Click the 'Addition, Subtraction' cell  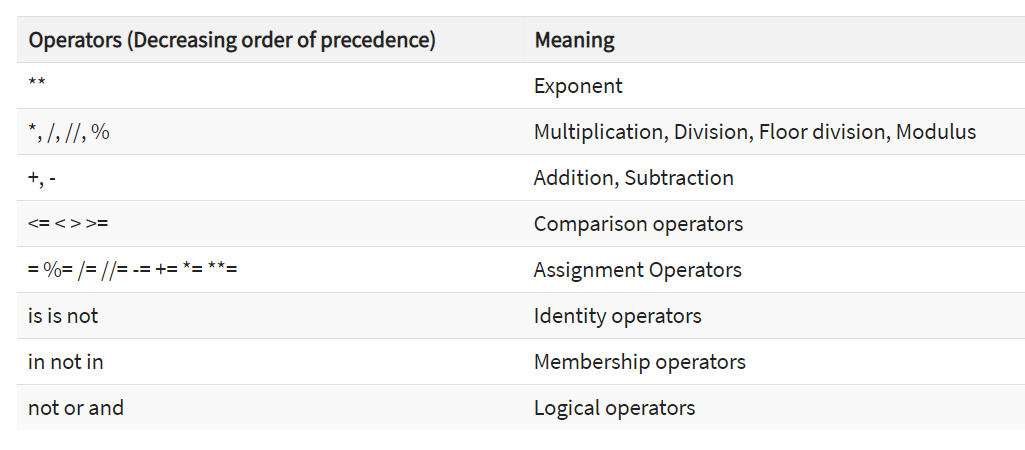tap(633, 178)
